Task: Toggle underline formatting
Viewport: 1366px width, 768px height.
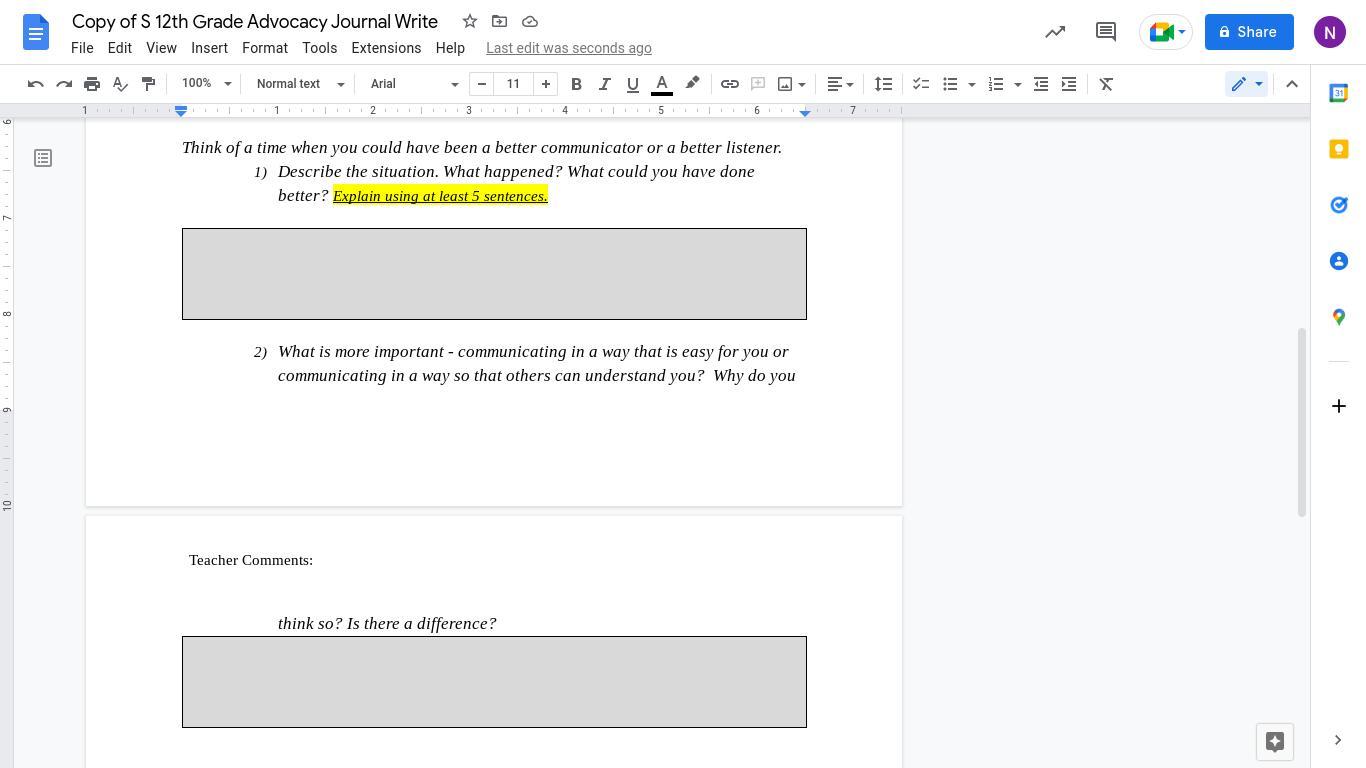Action: pyautogui.click(x=632, y=84)
